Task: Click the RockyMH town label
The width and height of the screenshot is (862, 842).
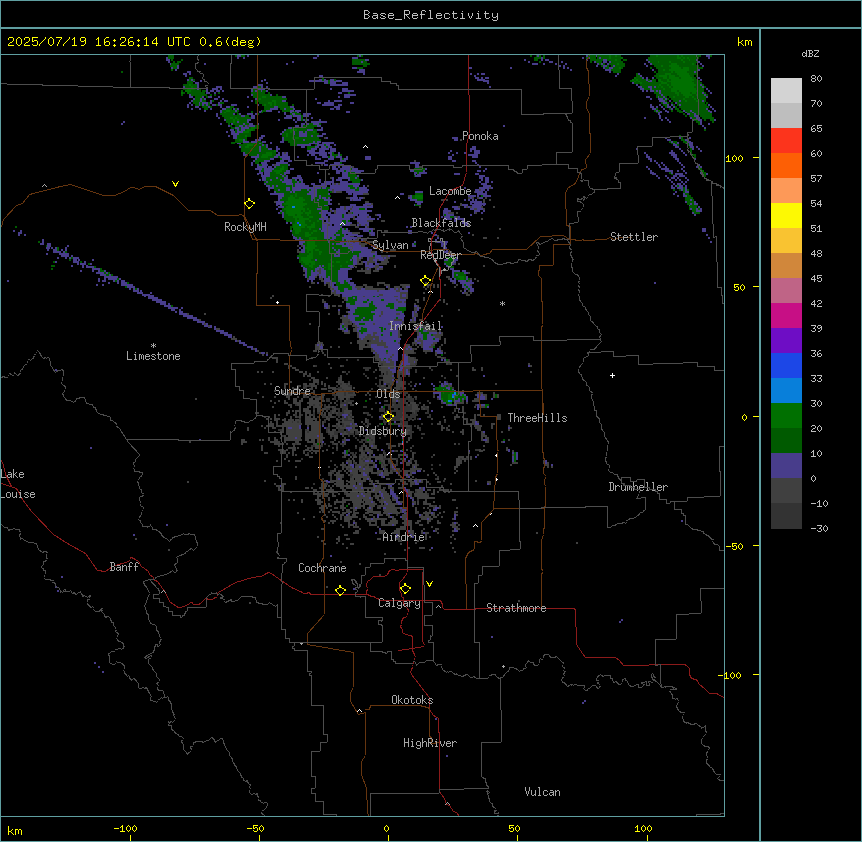Action: (x=245, y=227)
